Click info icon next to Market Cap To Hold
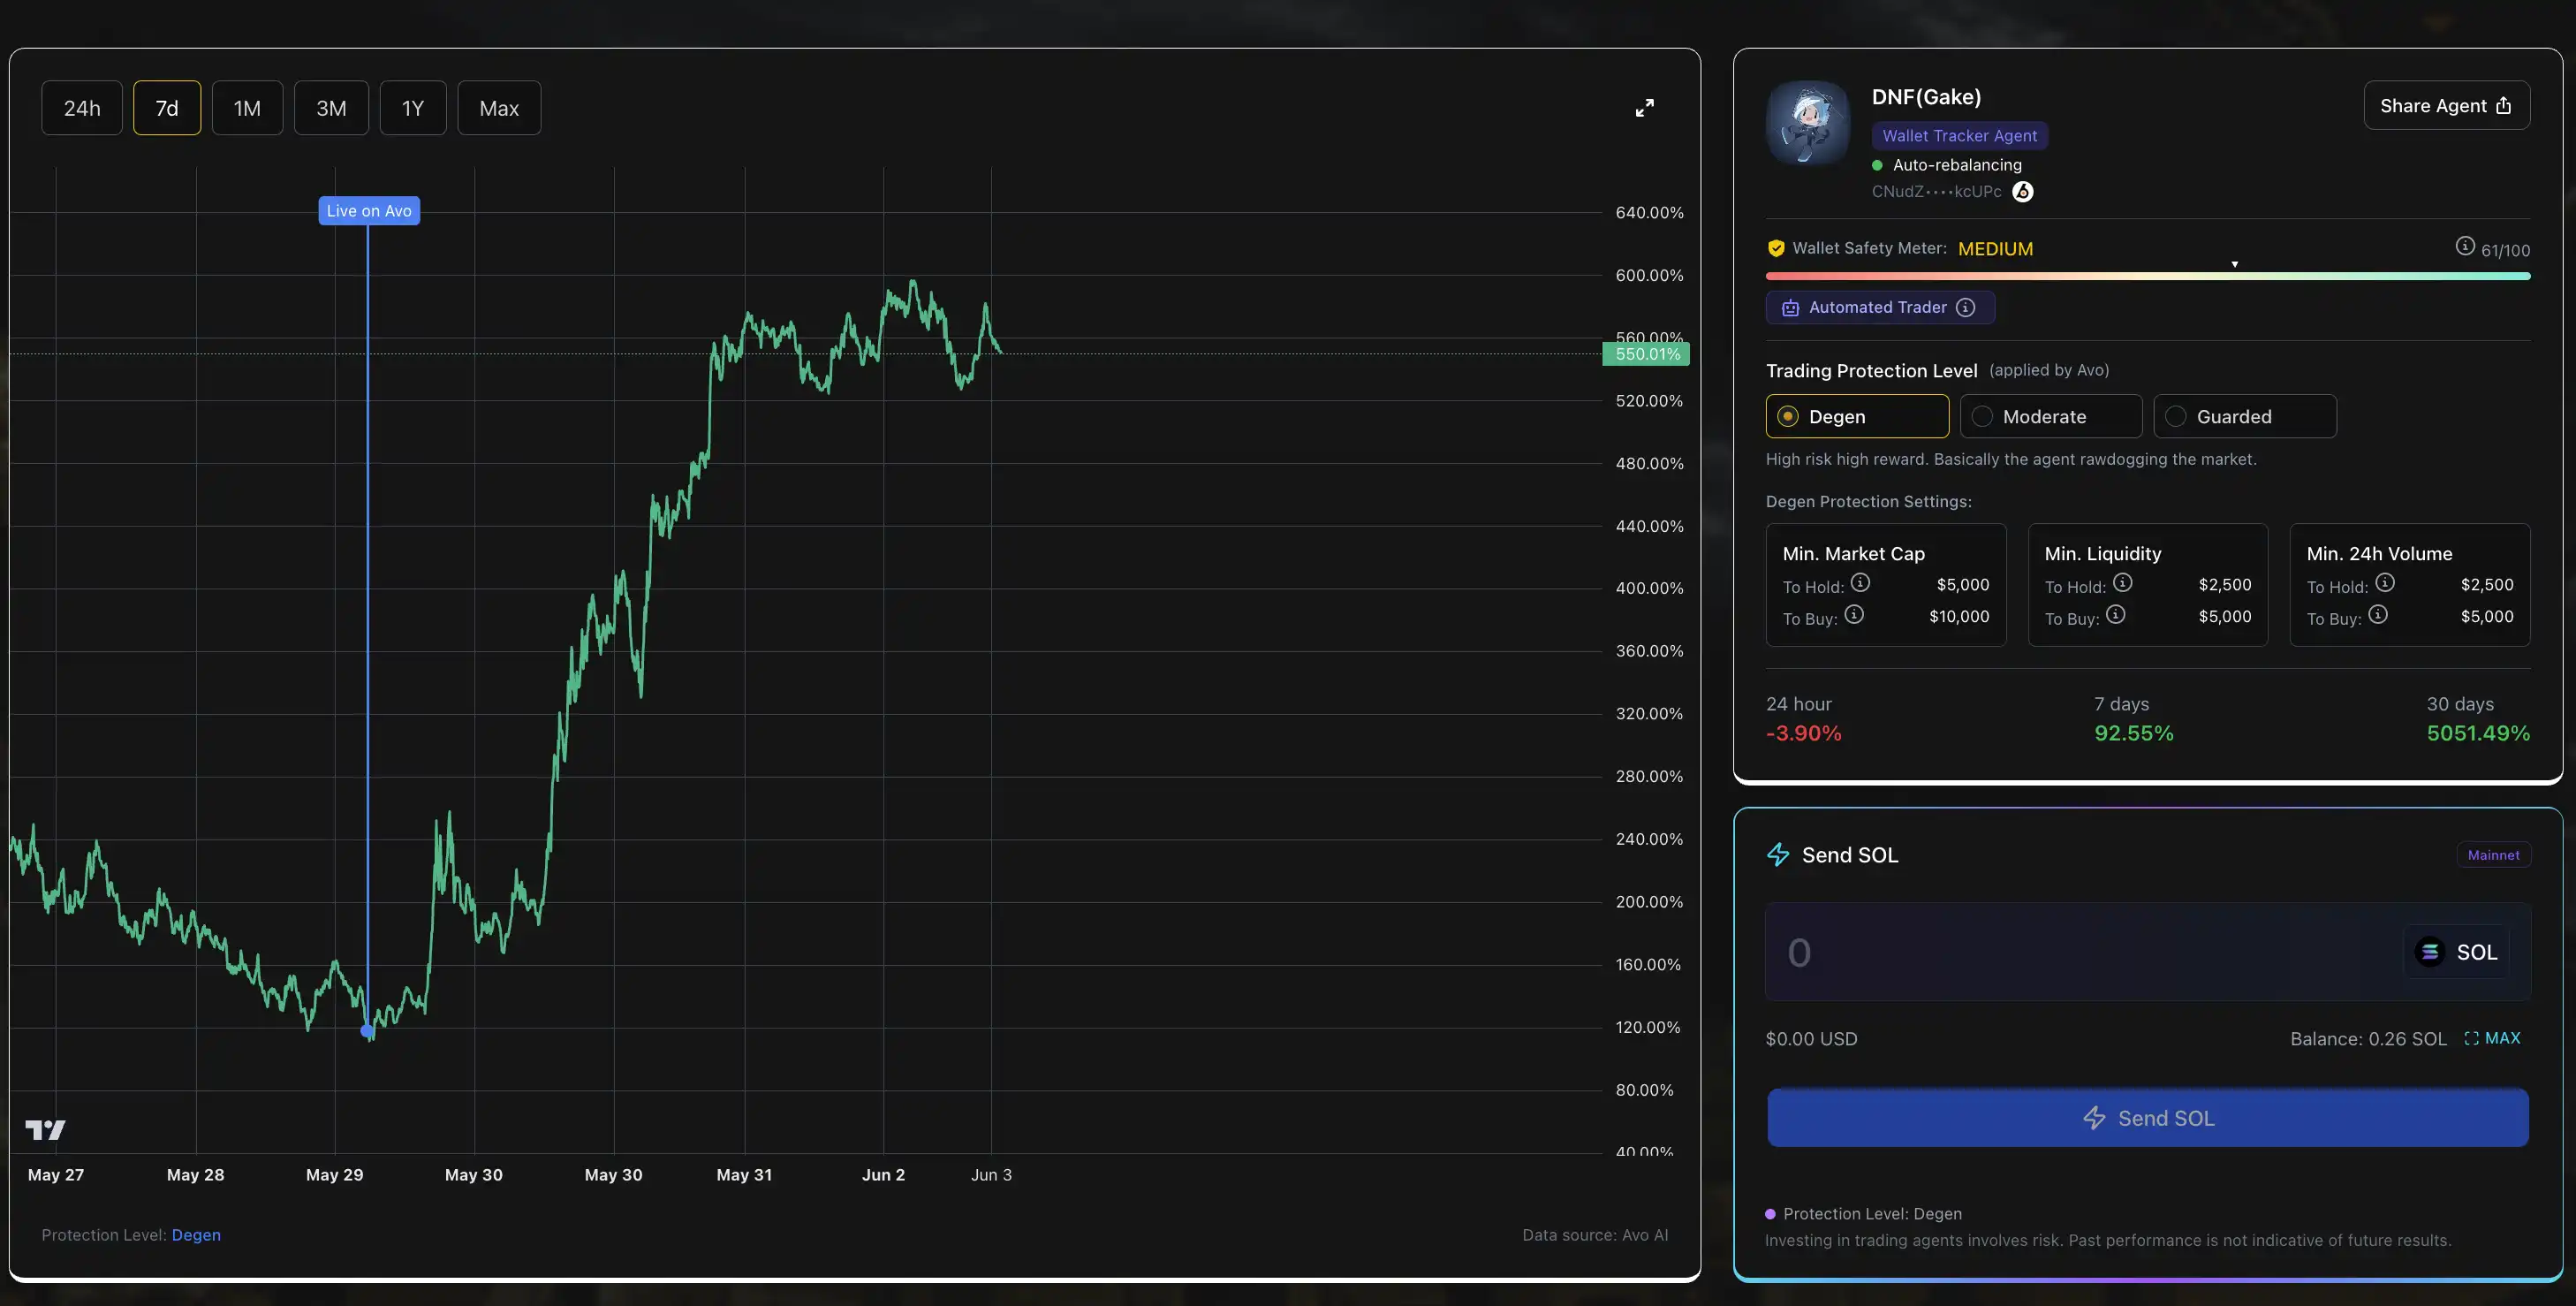This screenshot has width=2576, height=1306. [x=1860, y=583]
